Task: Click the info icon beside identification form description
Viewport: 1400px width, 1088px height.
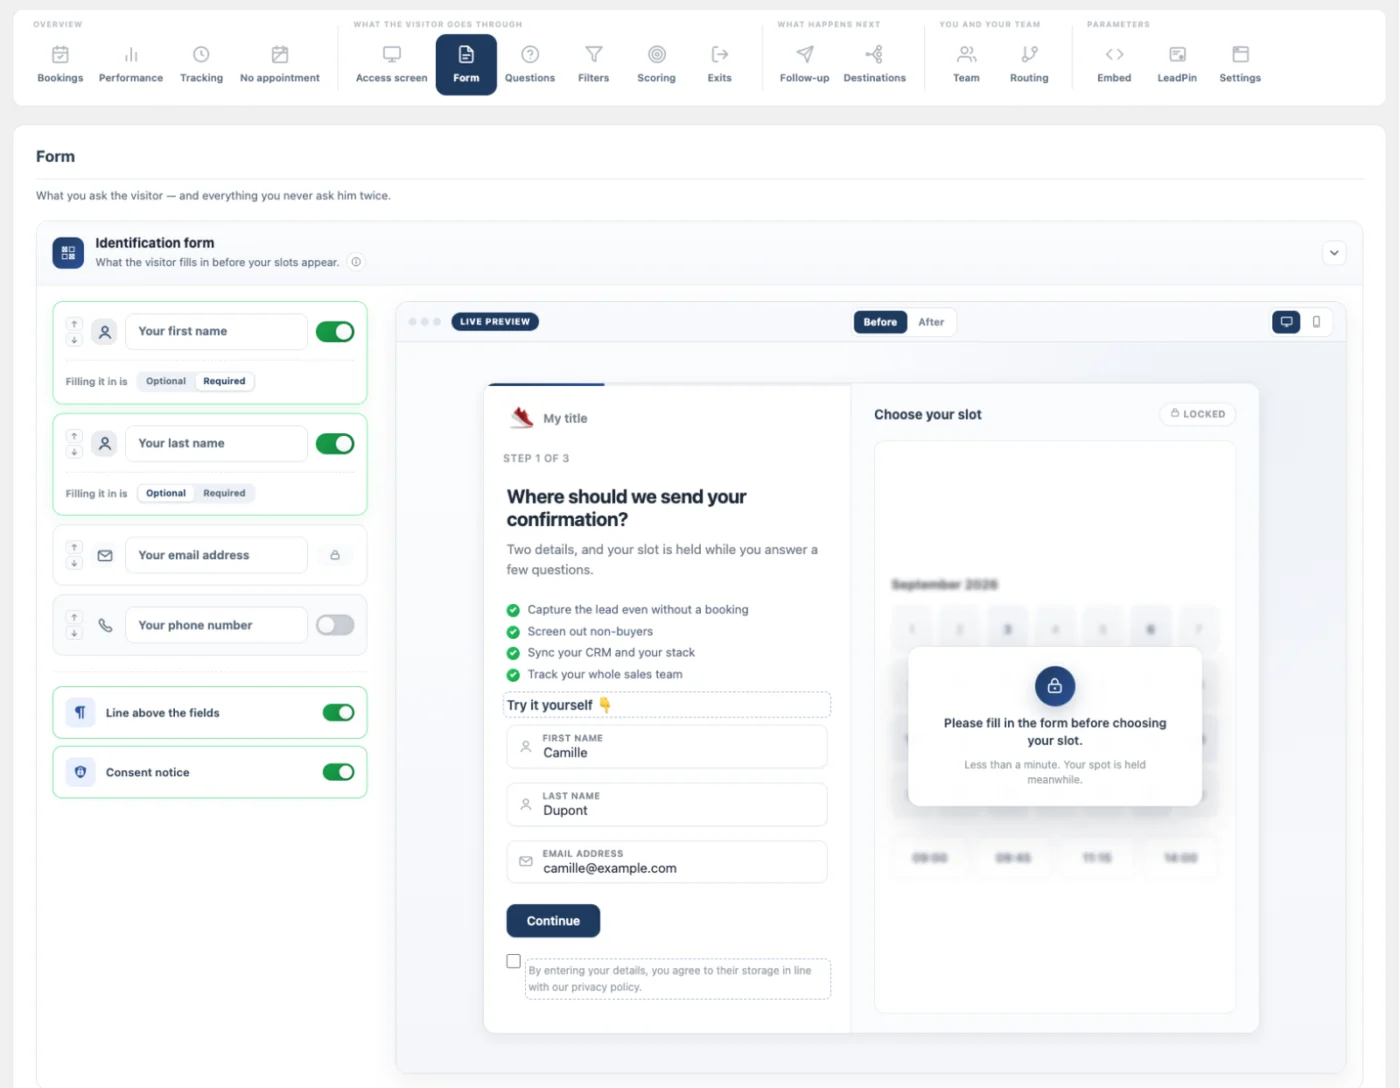Action: 356,262
